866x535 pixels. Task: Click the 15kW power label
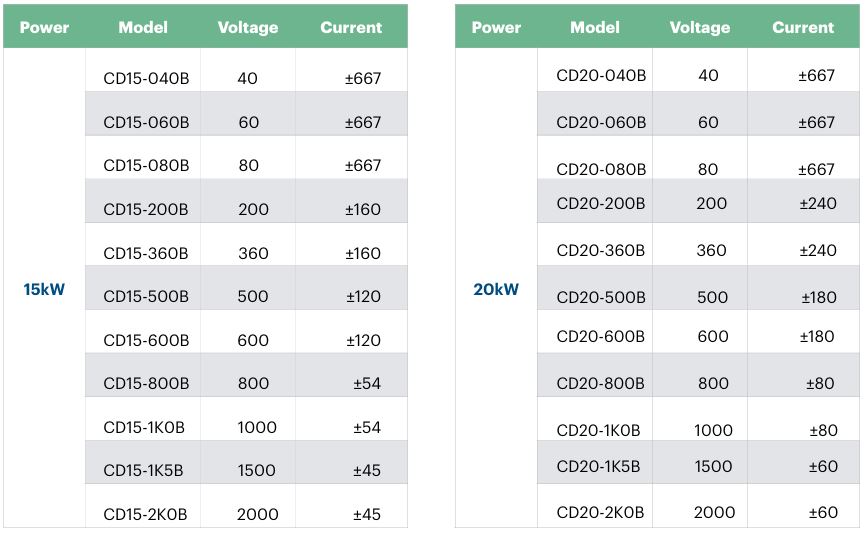[44, 290]
